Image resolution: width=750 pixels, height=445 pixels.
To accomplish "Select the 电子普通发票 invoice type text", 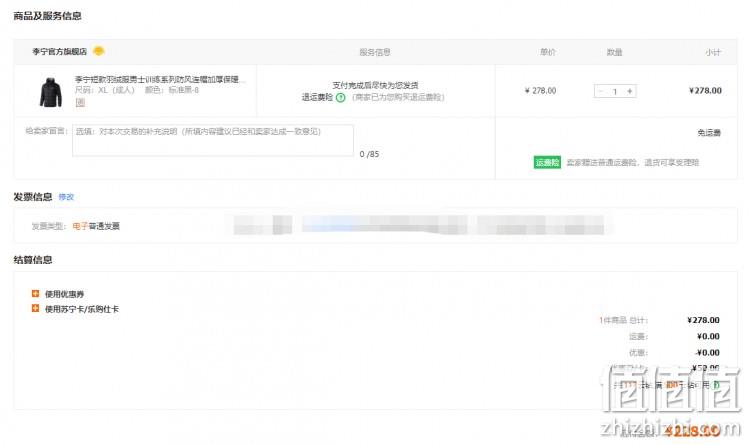I will tap(96, 226).
